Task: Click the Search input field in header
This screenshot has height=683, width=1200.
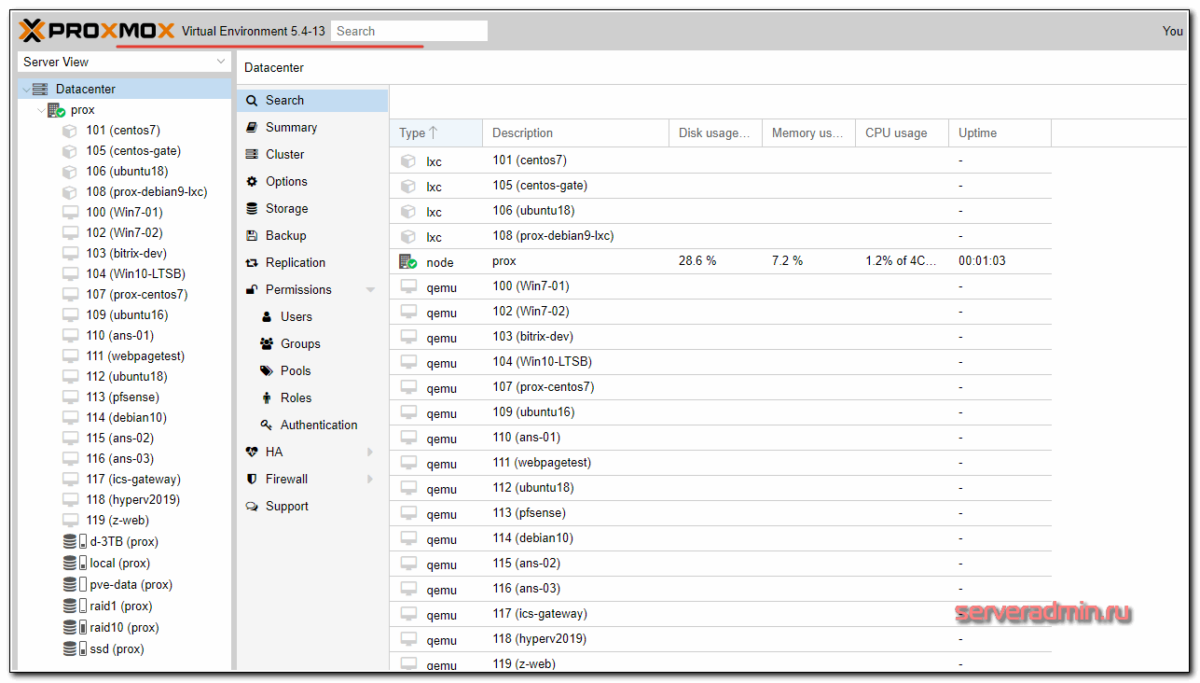Action: [408, 31]
